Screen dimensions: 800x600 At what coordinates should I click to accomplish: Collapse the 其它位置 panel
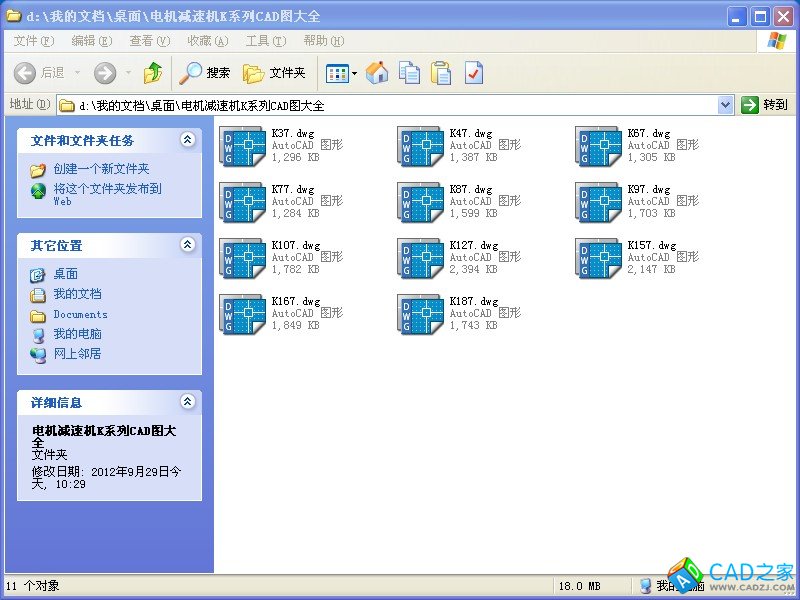tap(187, 245)
